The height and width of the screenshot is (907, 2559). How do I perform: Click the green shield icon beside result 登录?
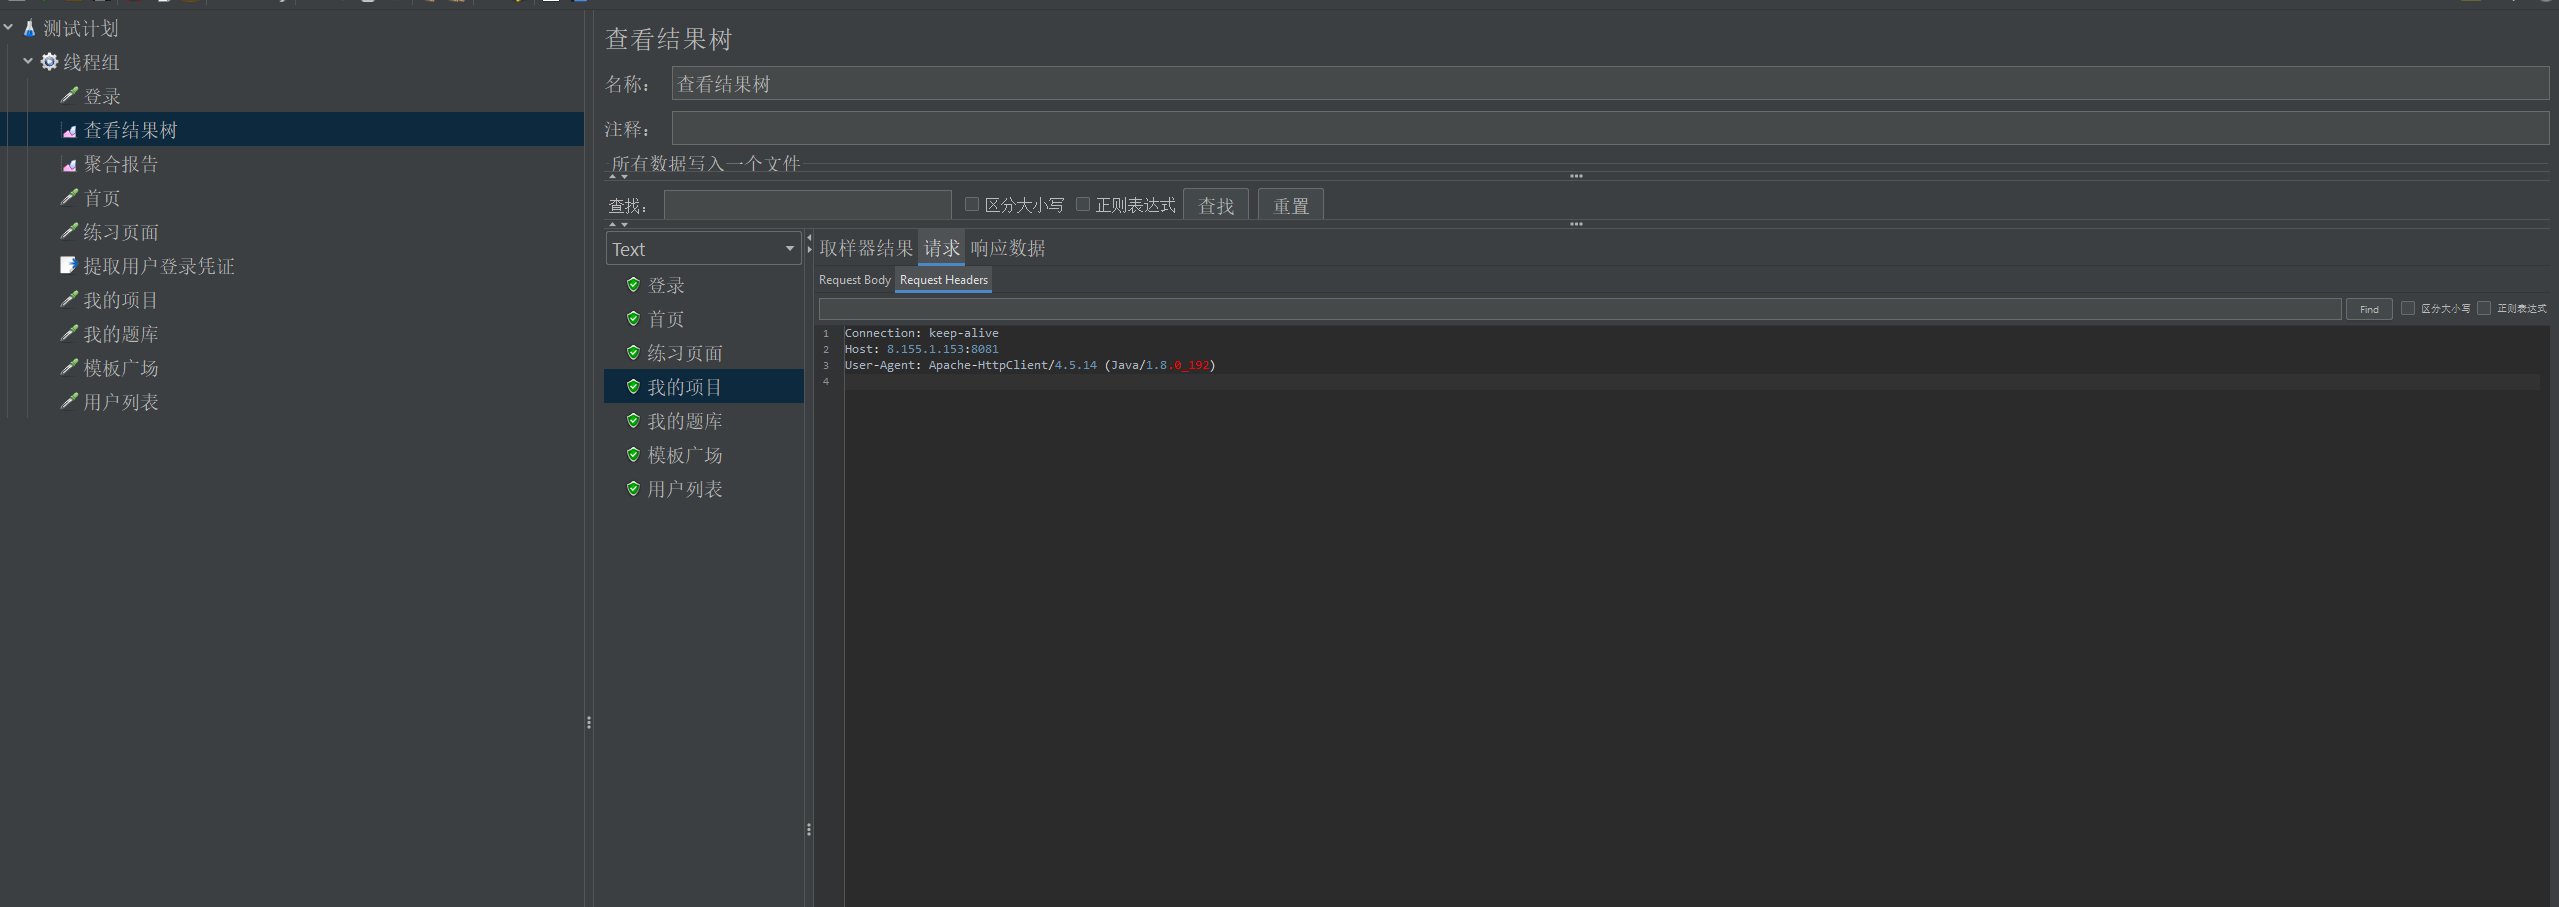point(633,285)
